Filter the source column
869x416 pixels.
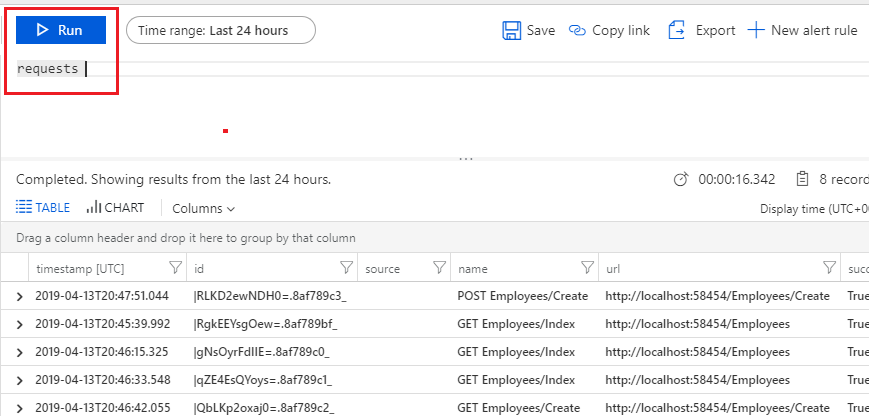pyautogui.click(x=439, y=268)
